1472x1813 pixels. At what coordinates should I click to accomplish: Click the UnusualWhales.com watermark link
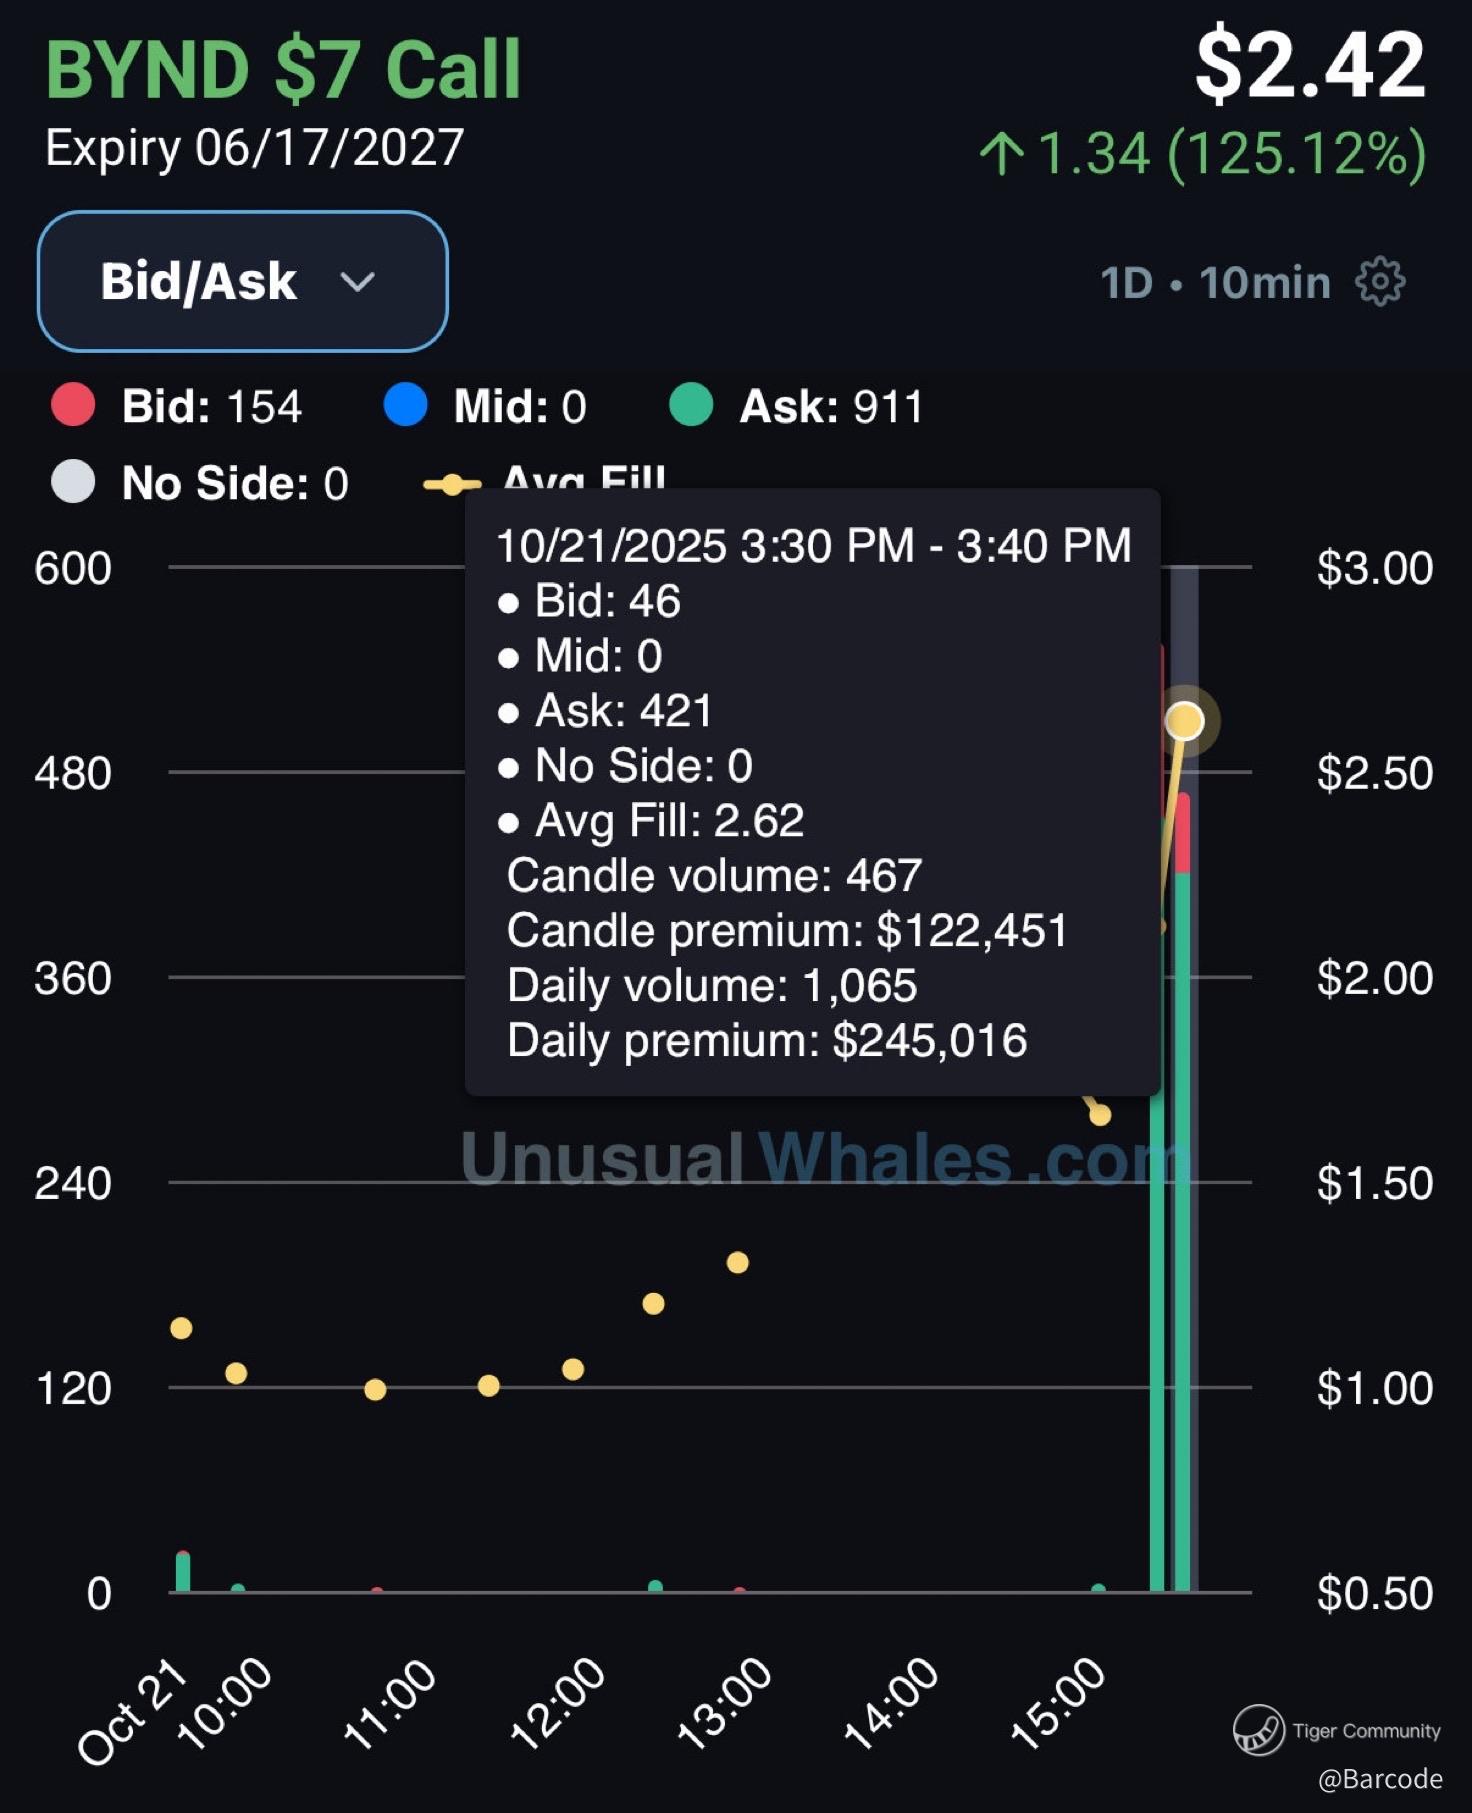click(x=823, y=1158)
